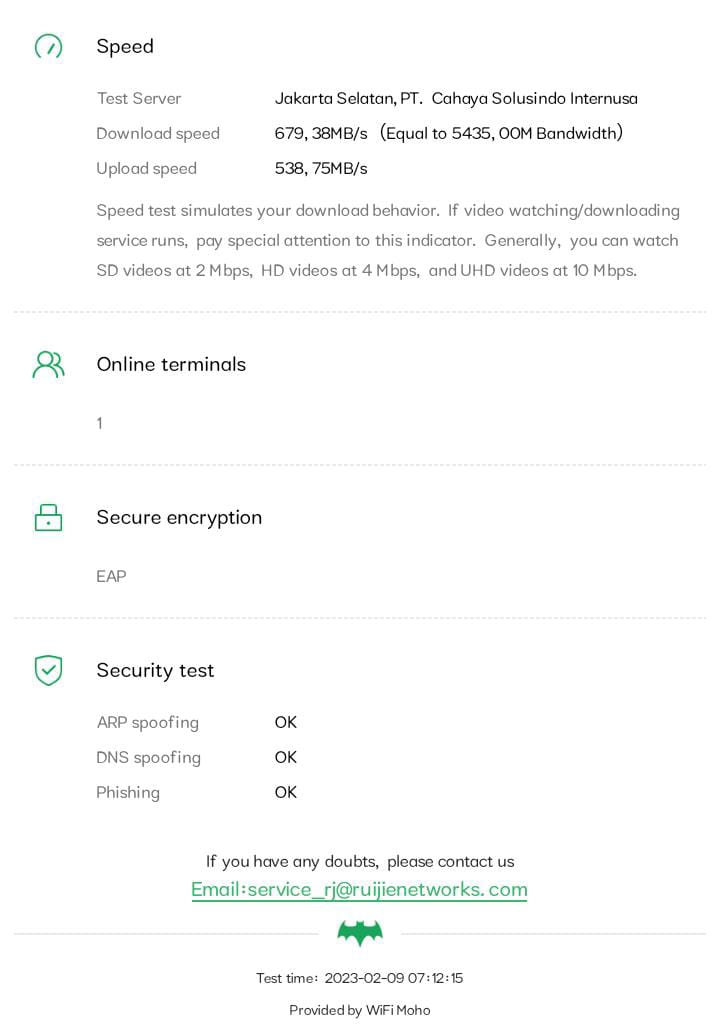
Task: Click the Provided by WiFi Moho text
Action: [x=360, y=1010]
